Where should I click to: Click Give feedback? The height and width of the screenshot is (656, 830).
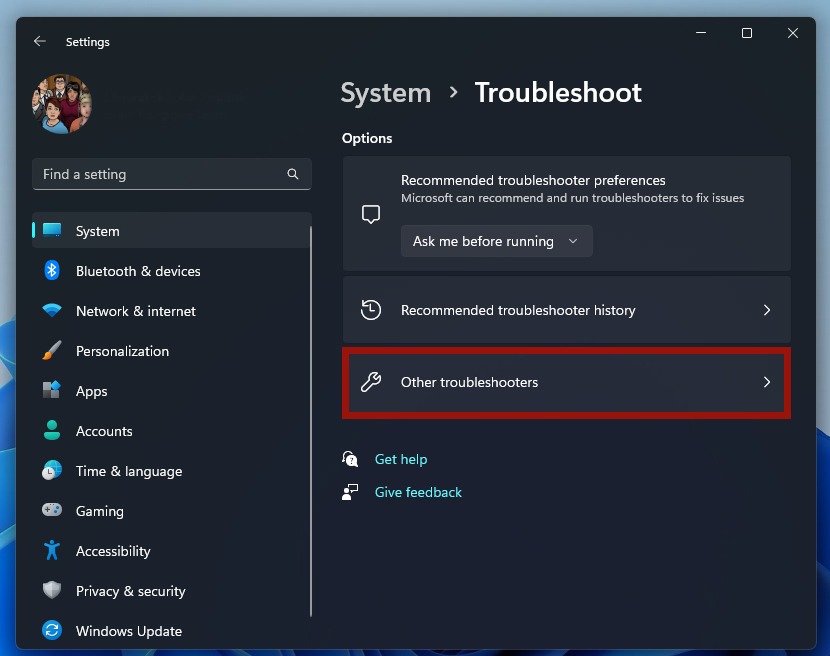[418, 492]
